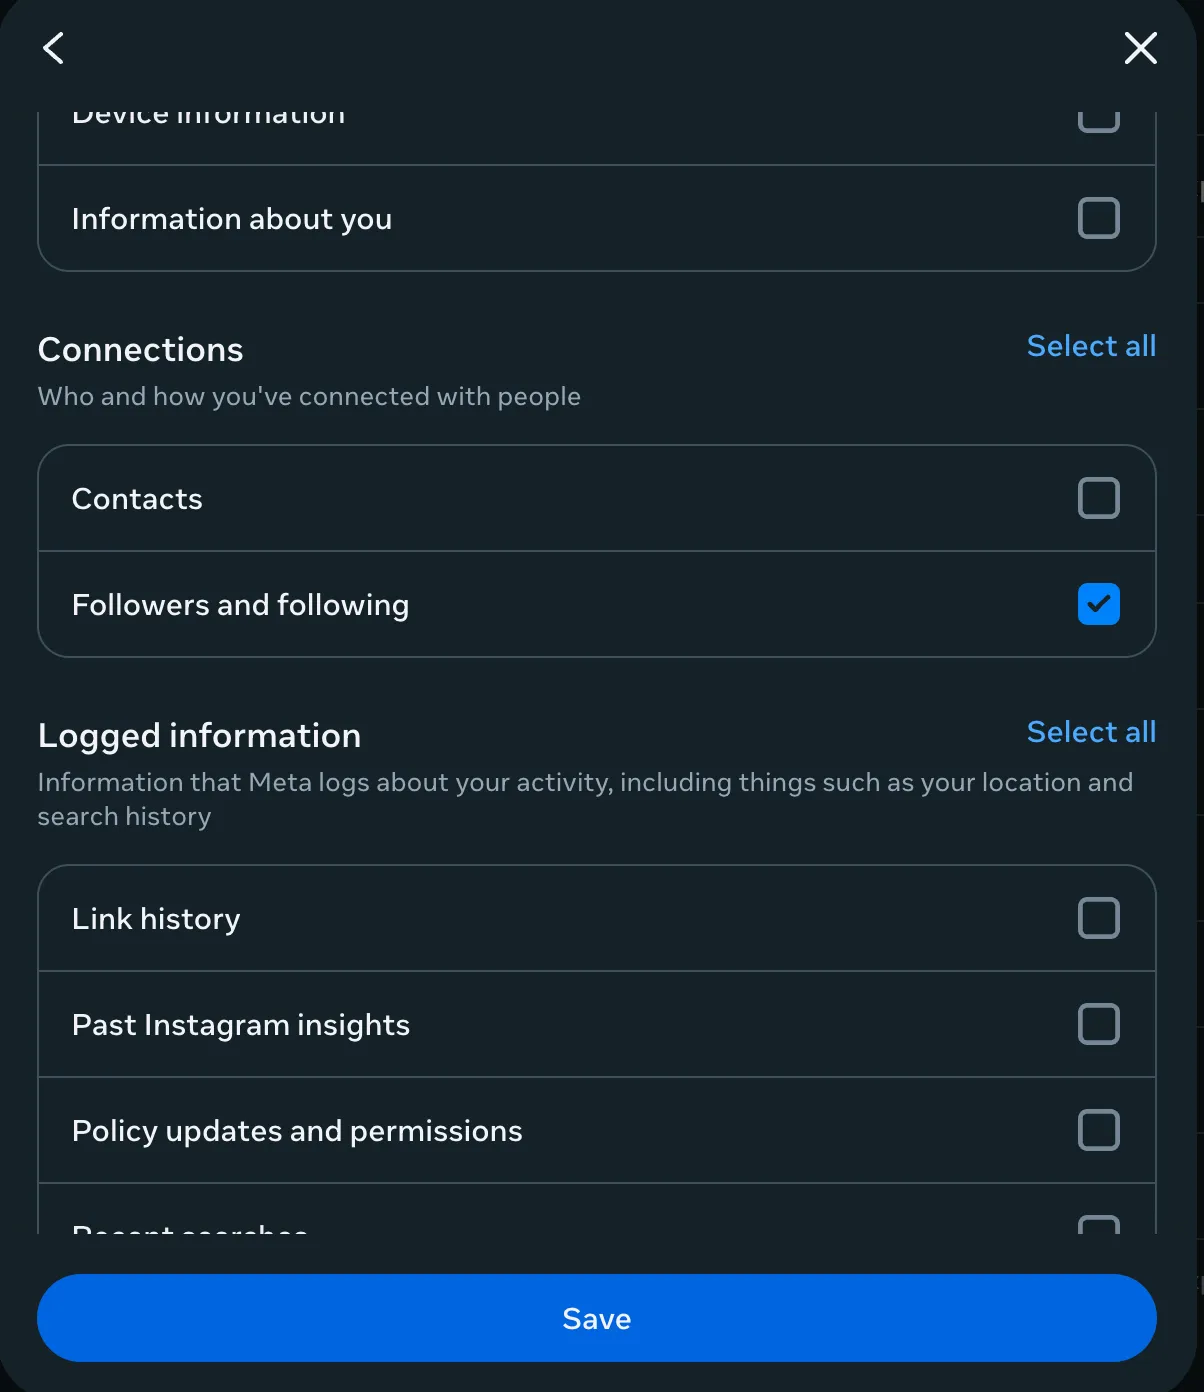1204x1392 pixels.
Task: Select all items under Connections
Action: point(1091,345)
